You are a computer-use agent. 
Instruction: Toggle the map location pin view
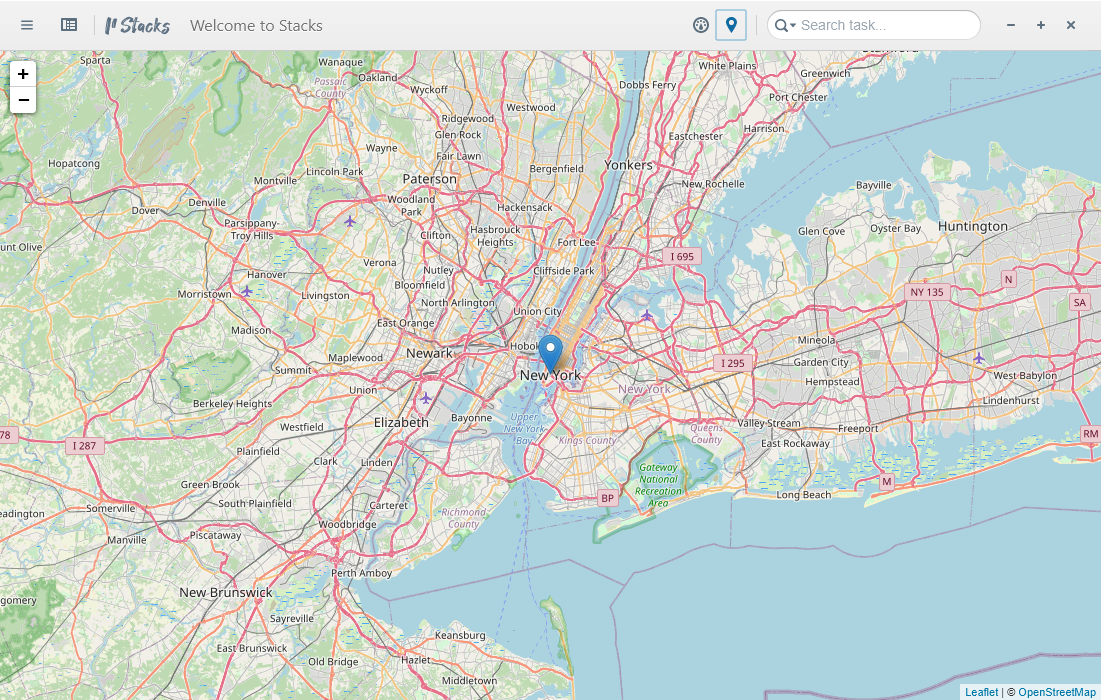(731, 25)
